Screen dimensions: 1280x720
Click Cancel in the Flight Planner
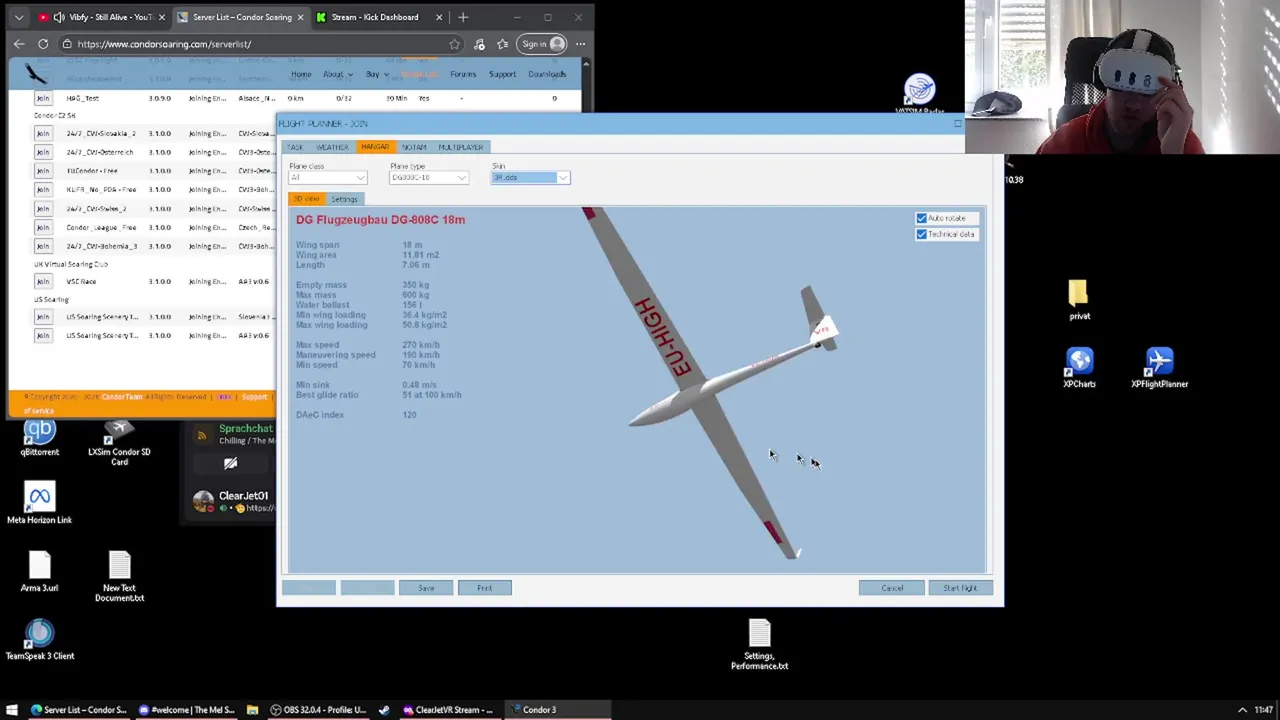click(x=892, y=588)
